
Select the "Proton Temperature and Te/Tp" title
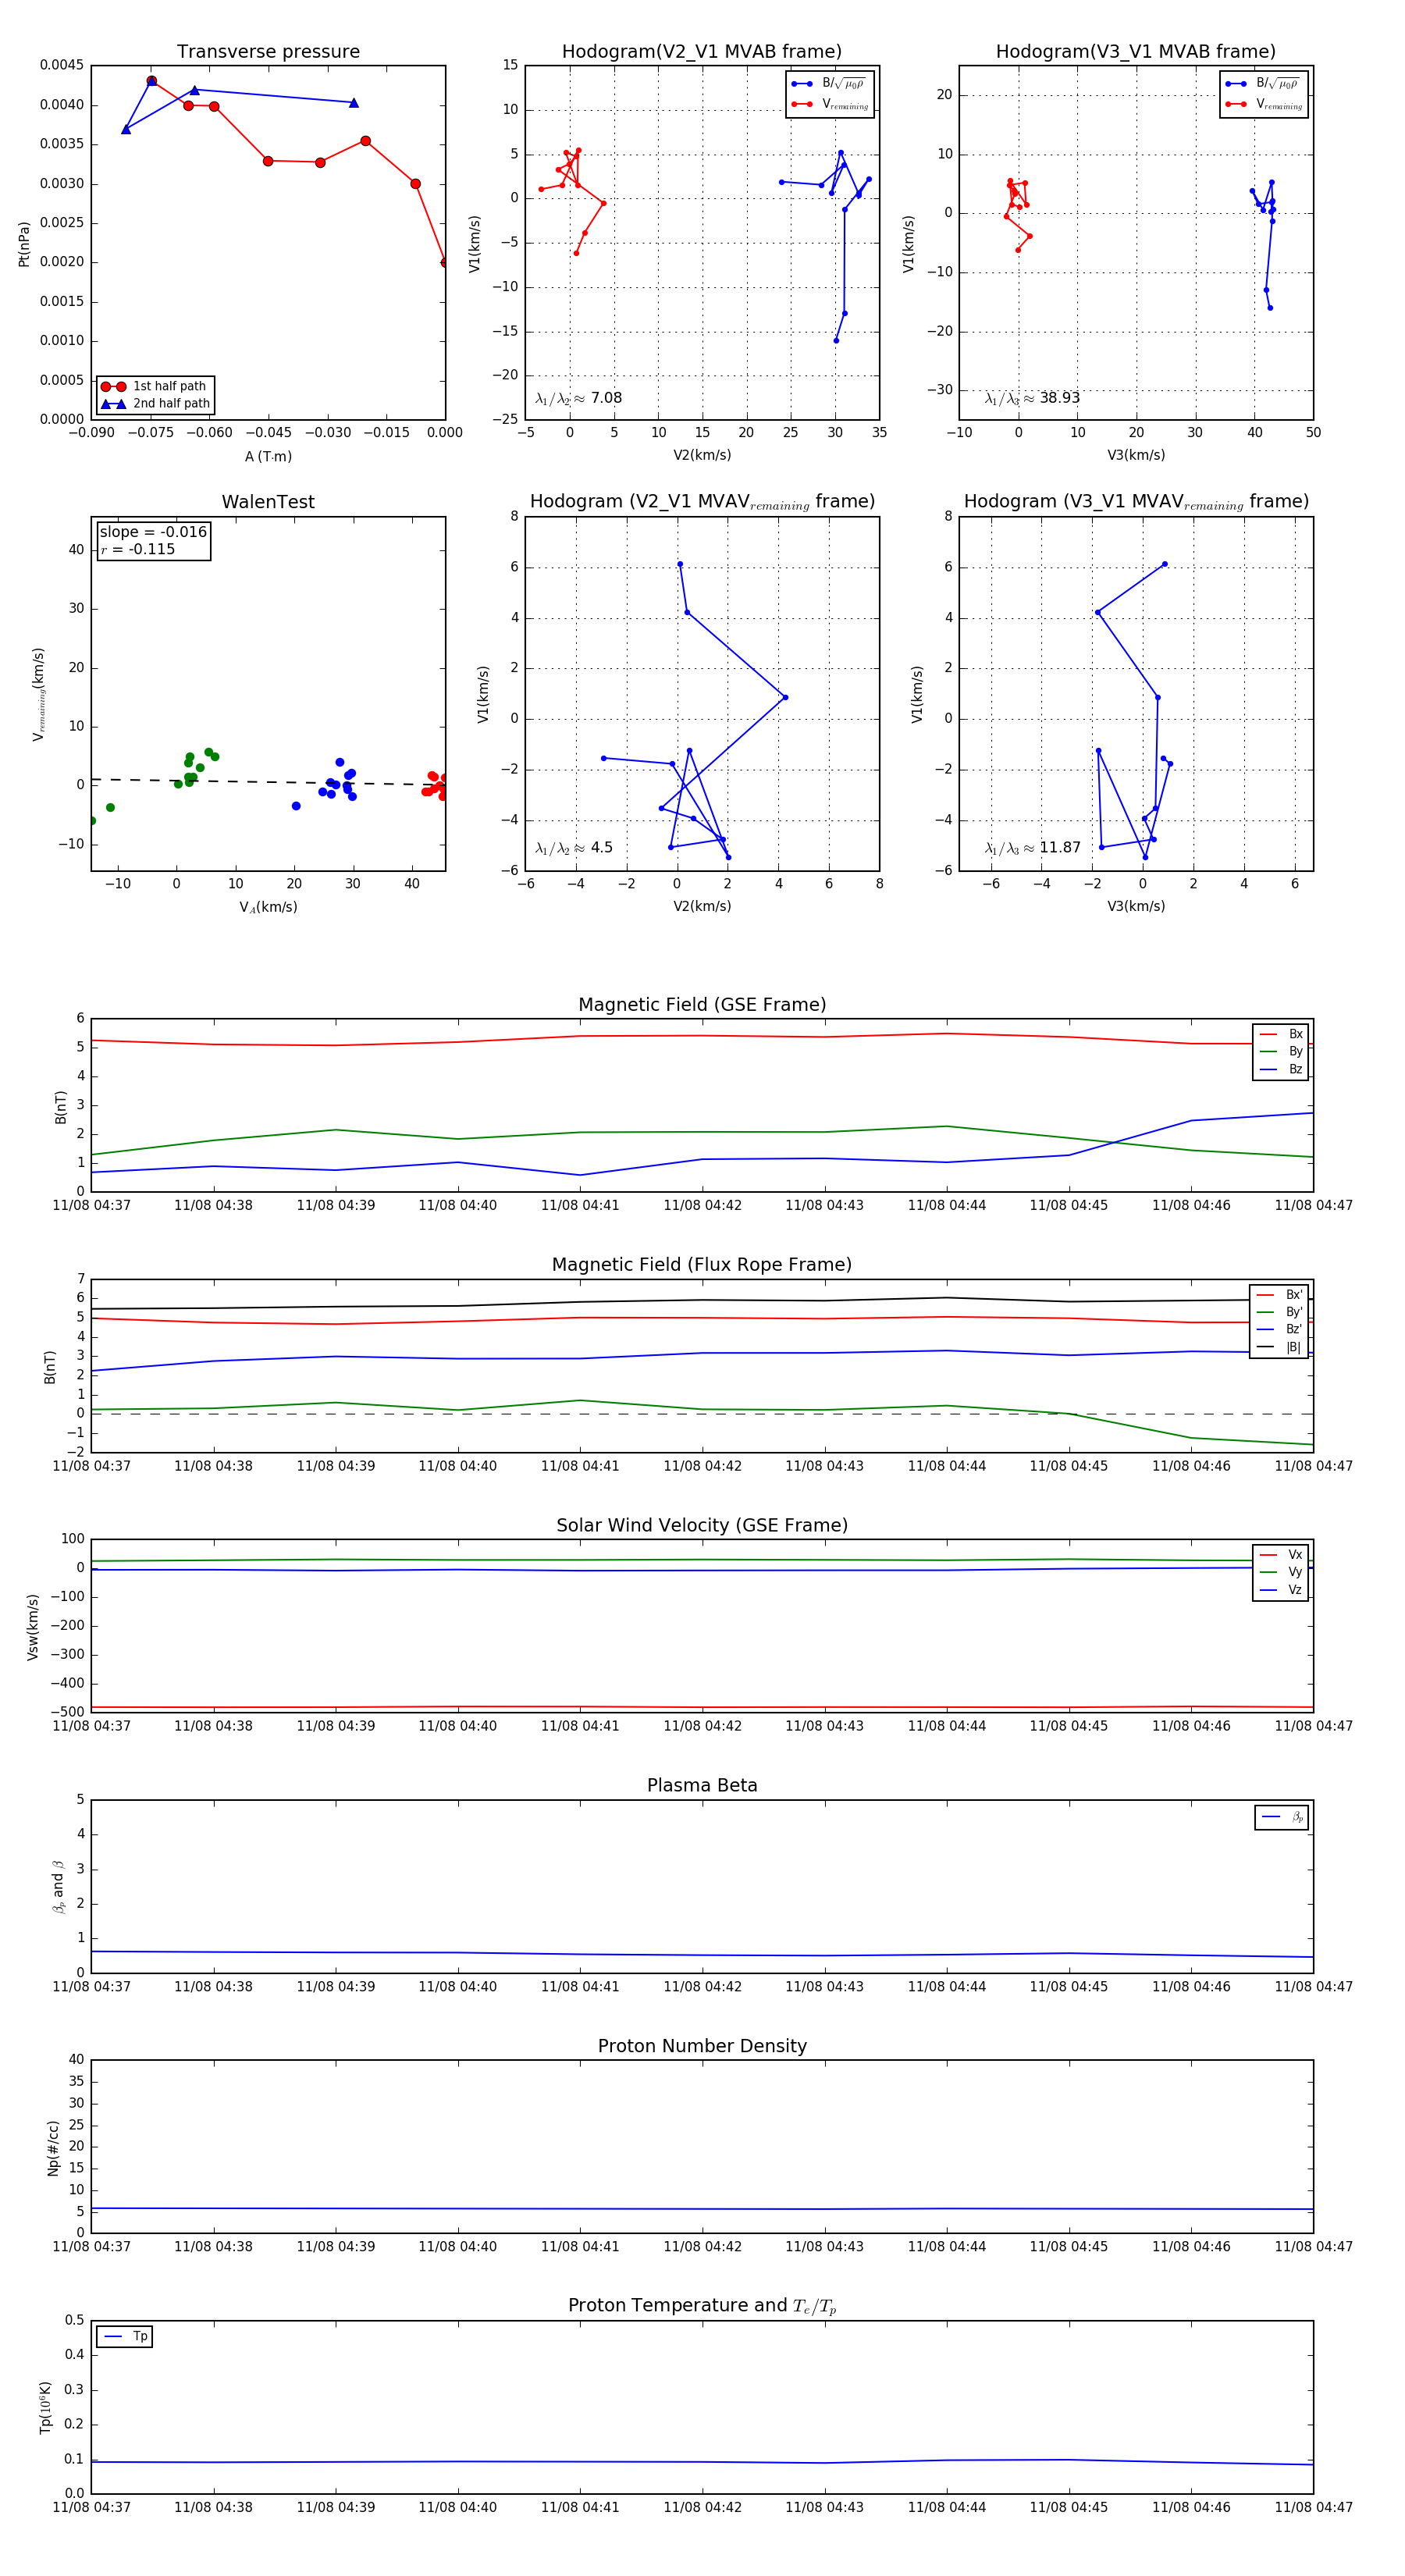tap(702, 2306)
